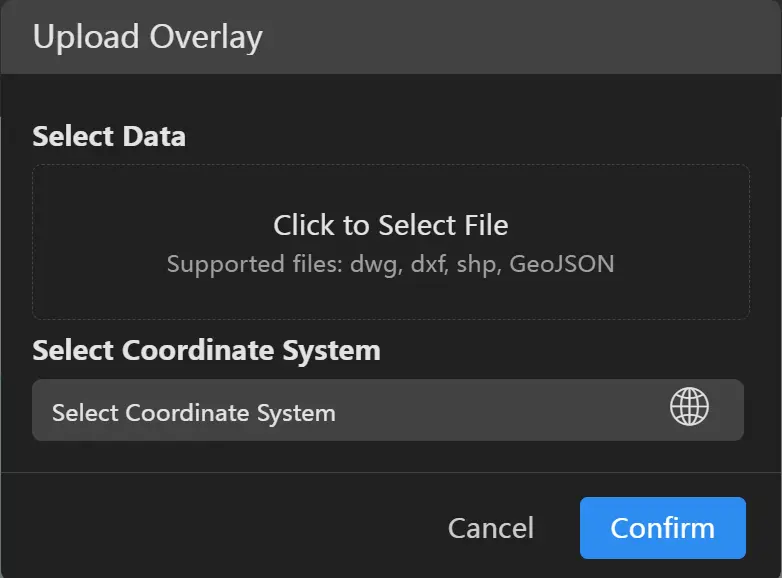The width and height of the screenshot is (782, 578).
Task: Focus the Select Coordinate System field
Action: click(387, 410)
